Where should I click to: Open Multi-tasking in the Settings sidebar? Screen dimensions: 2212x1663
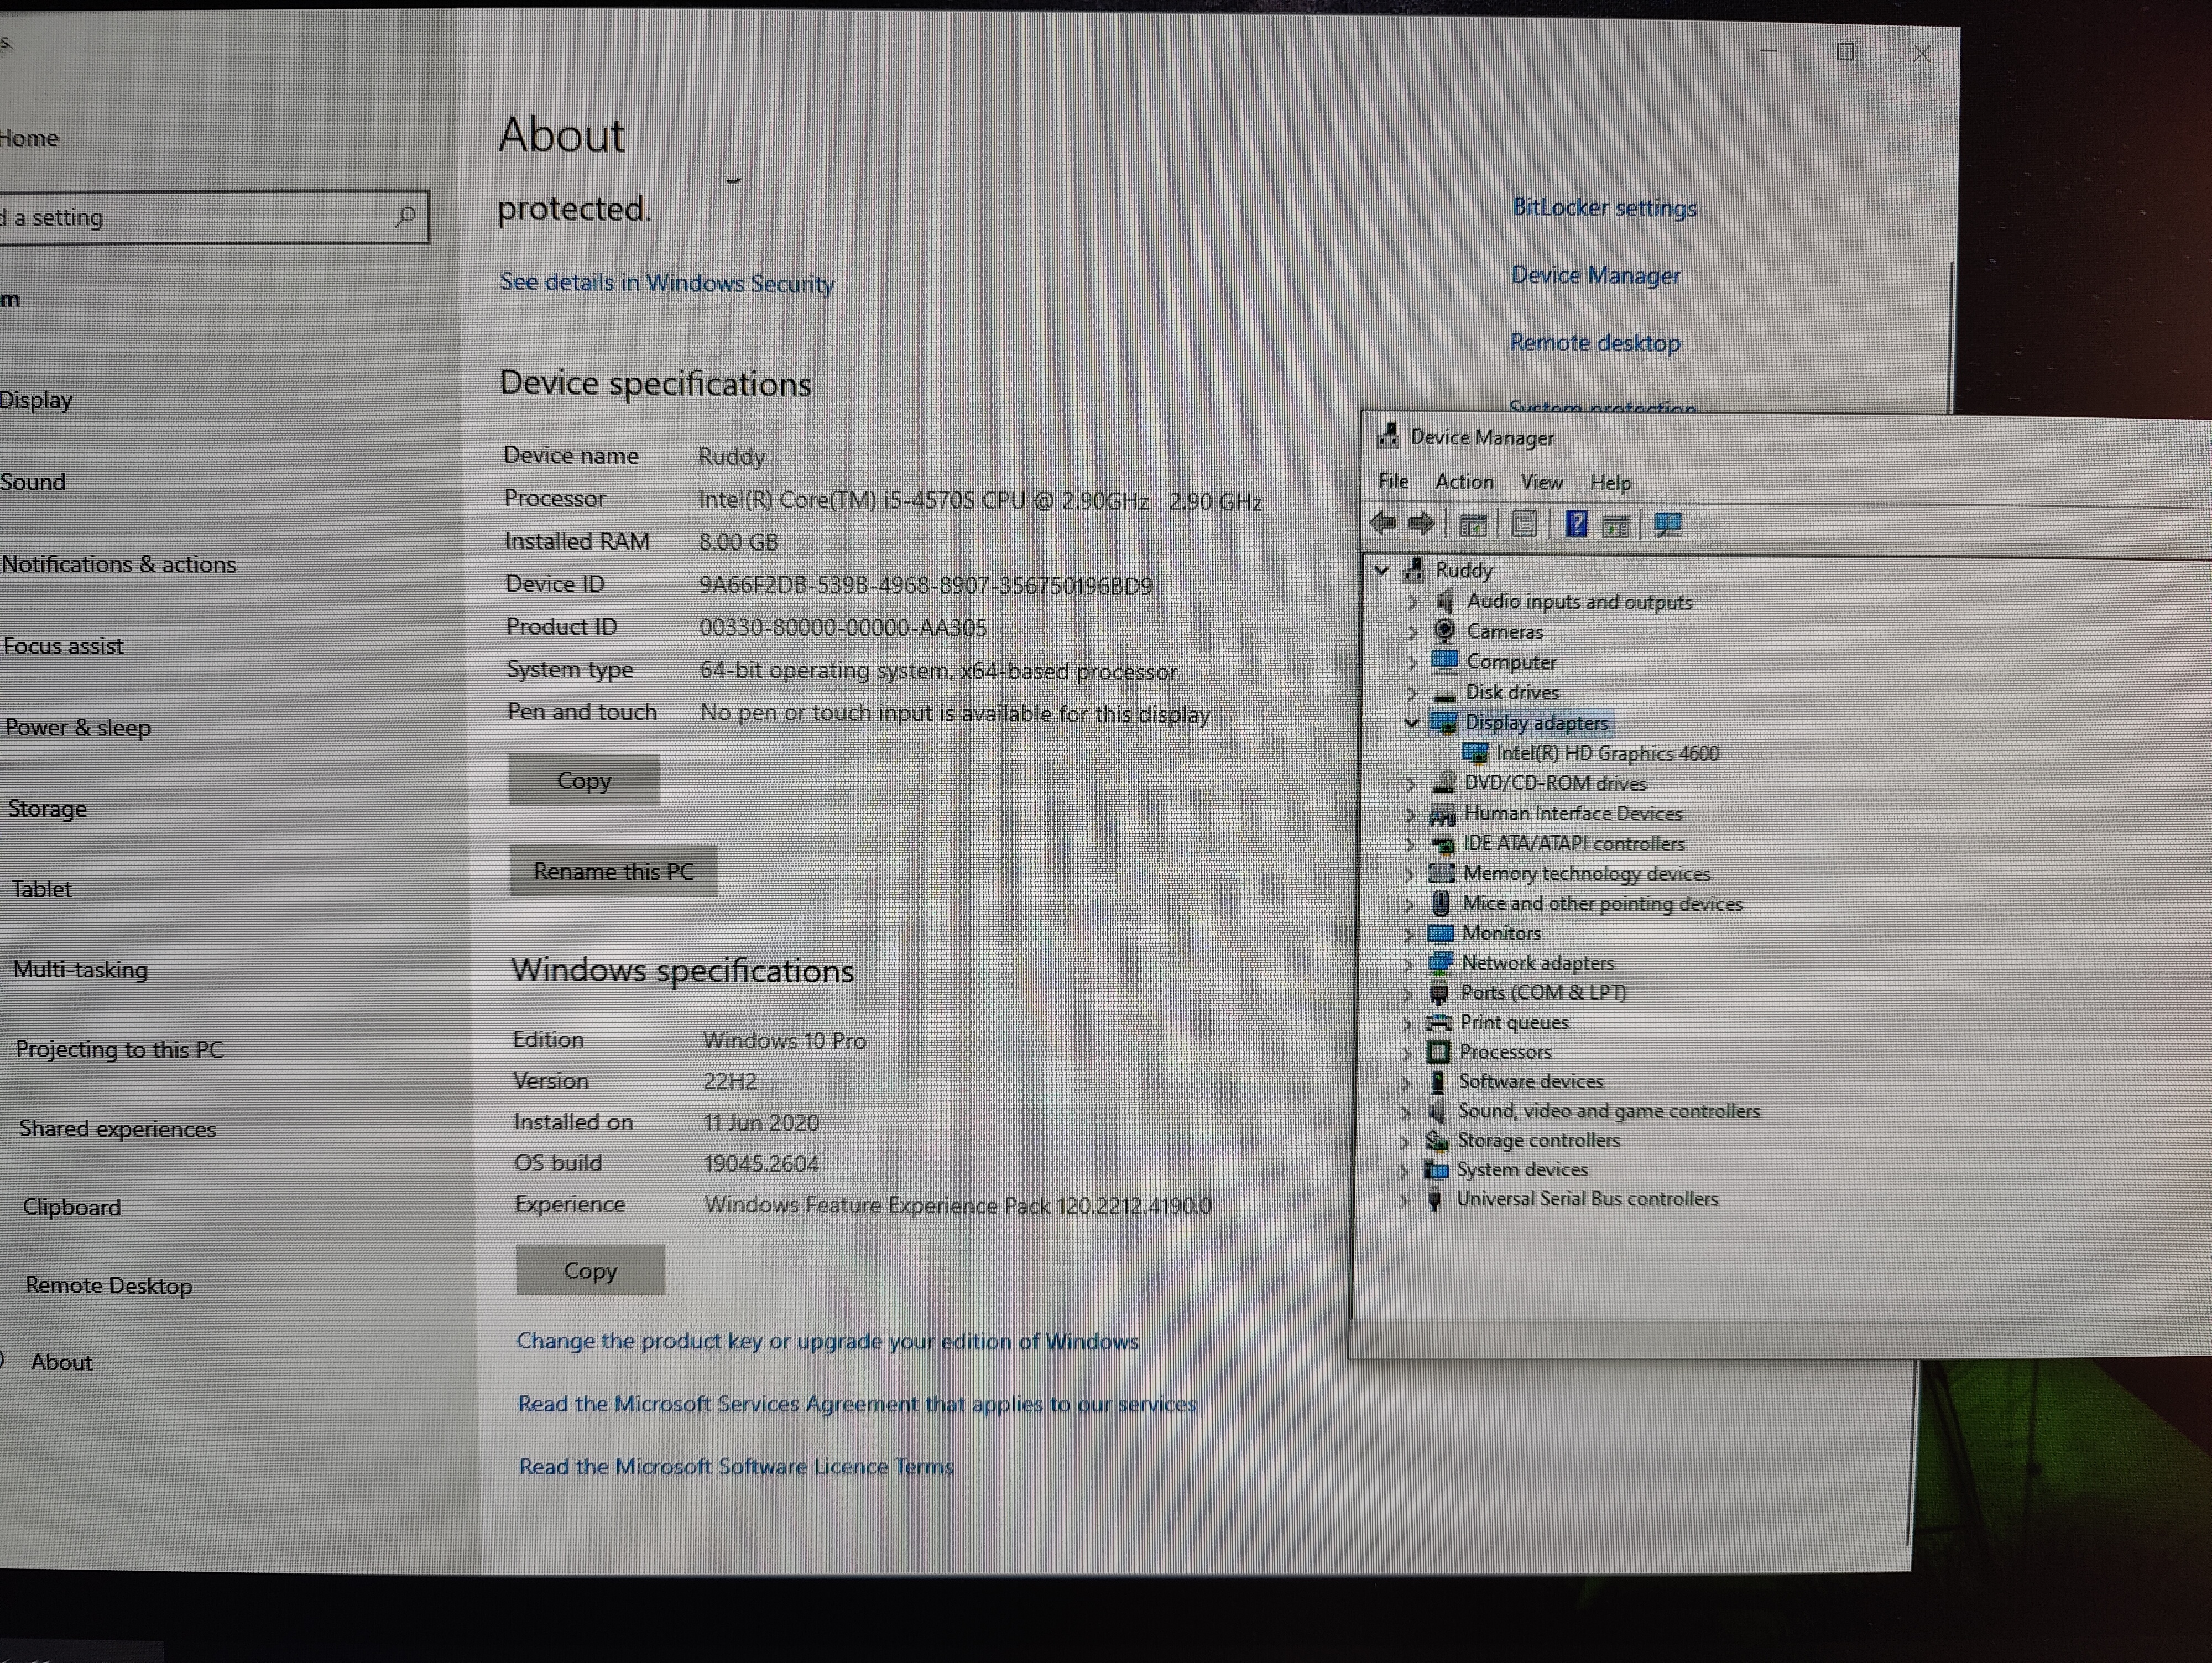tap(80, 969)
